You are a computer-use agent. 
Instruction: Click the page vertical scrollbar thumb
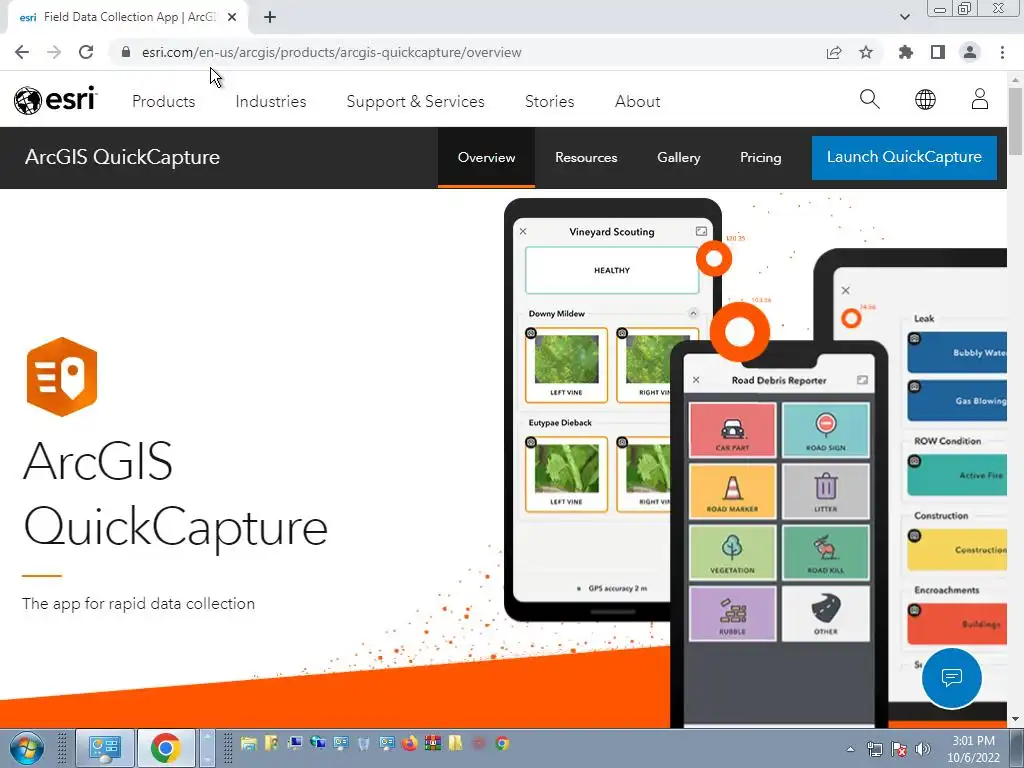tap(1015, 121)
